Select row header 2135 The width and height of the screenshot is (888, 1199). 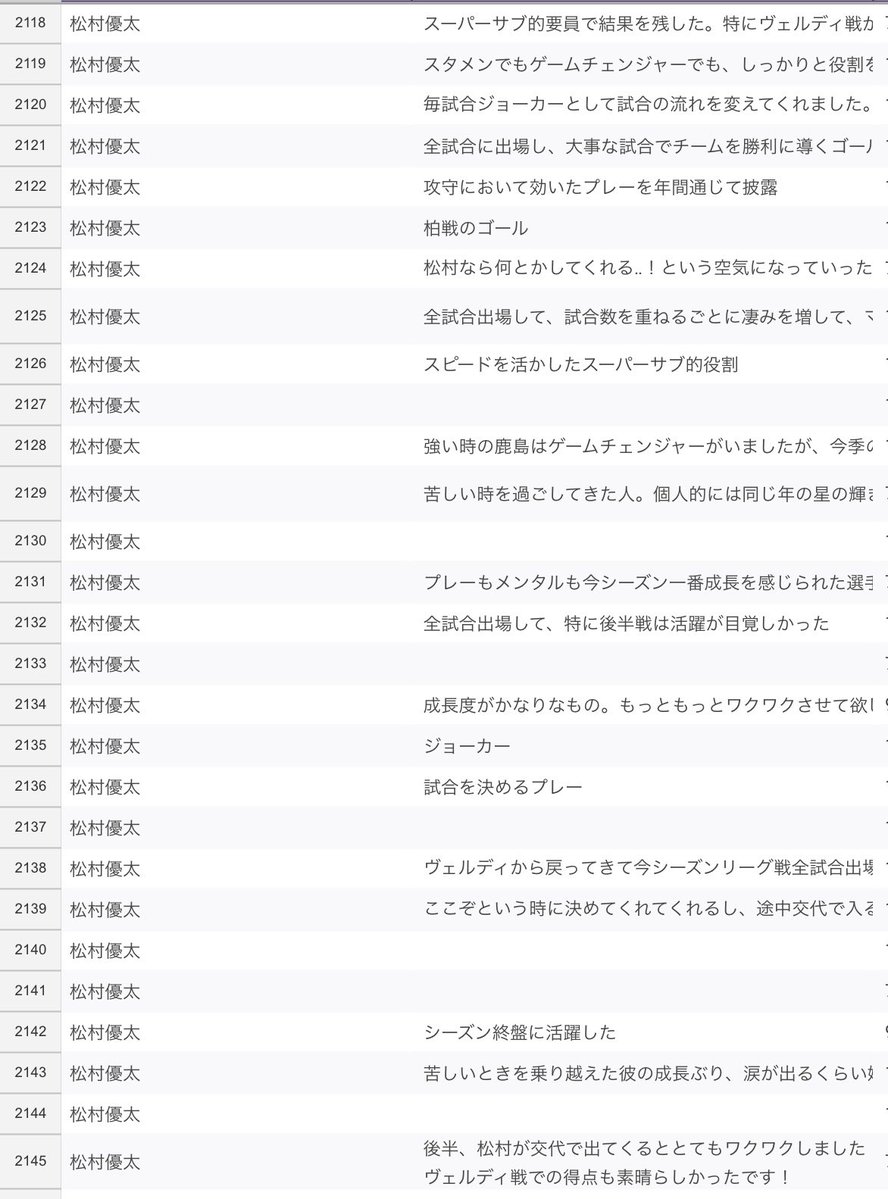tap(30, 746)
